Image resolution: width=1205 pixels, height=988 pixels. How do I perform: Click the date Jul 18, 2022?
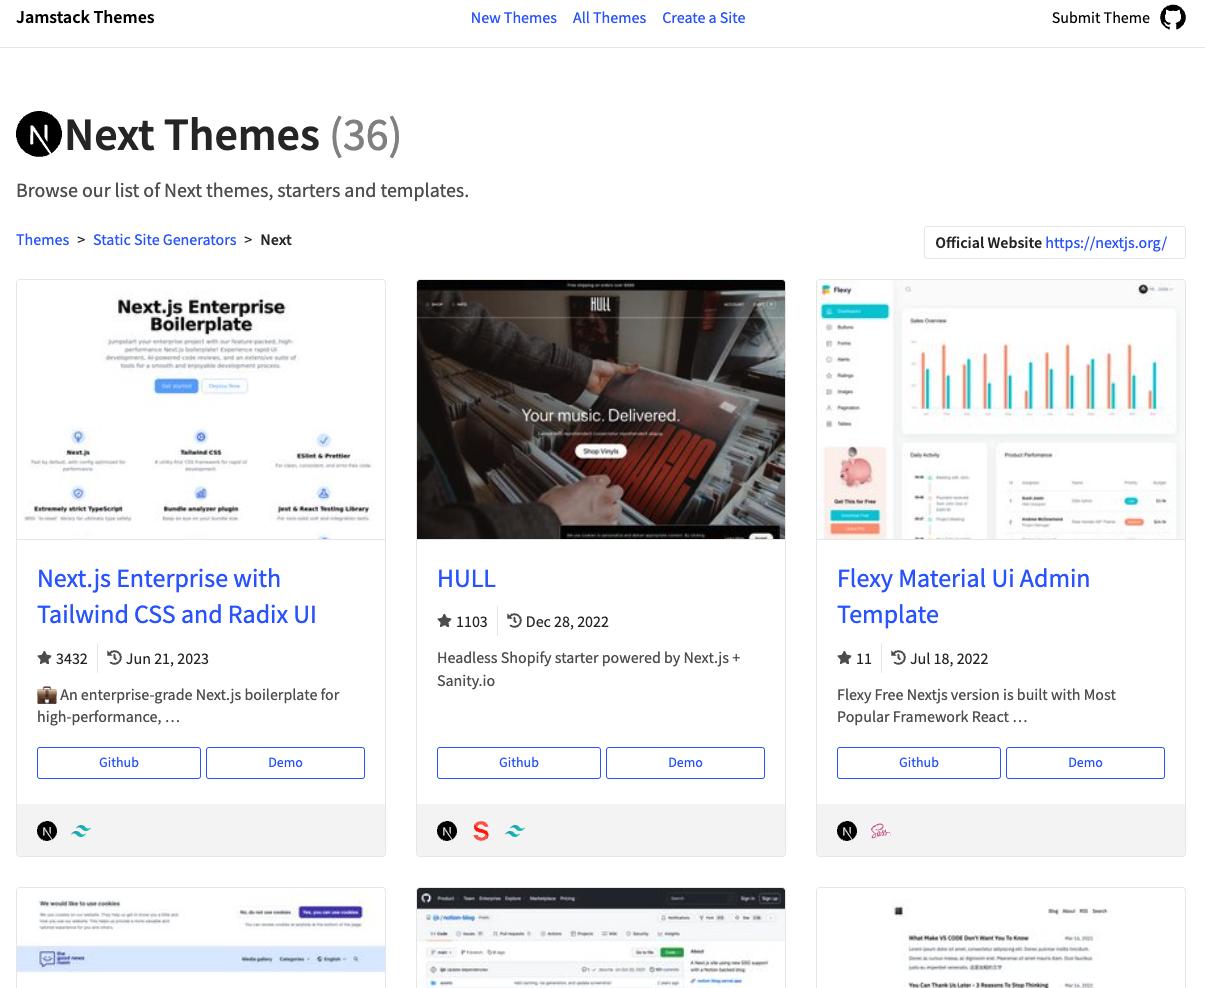click(949, 659)
